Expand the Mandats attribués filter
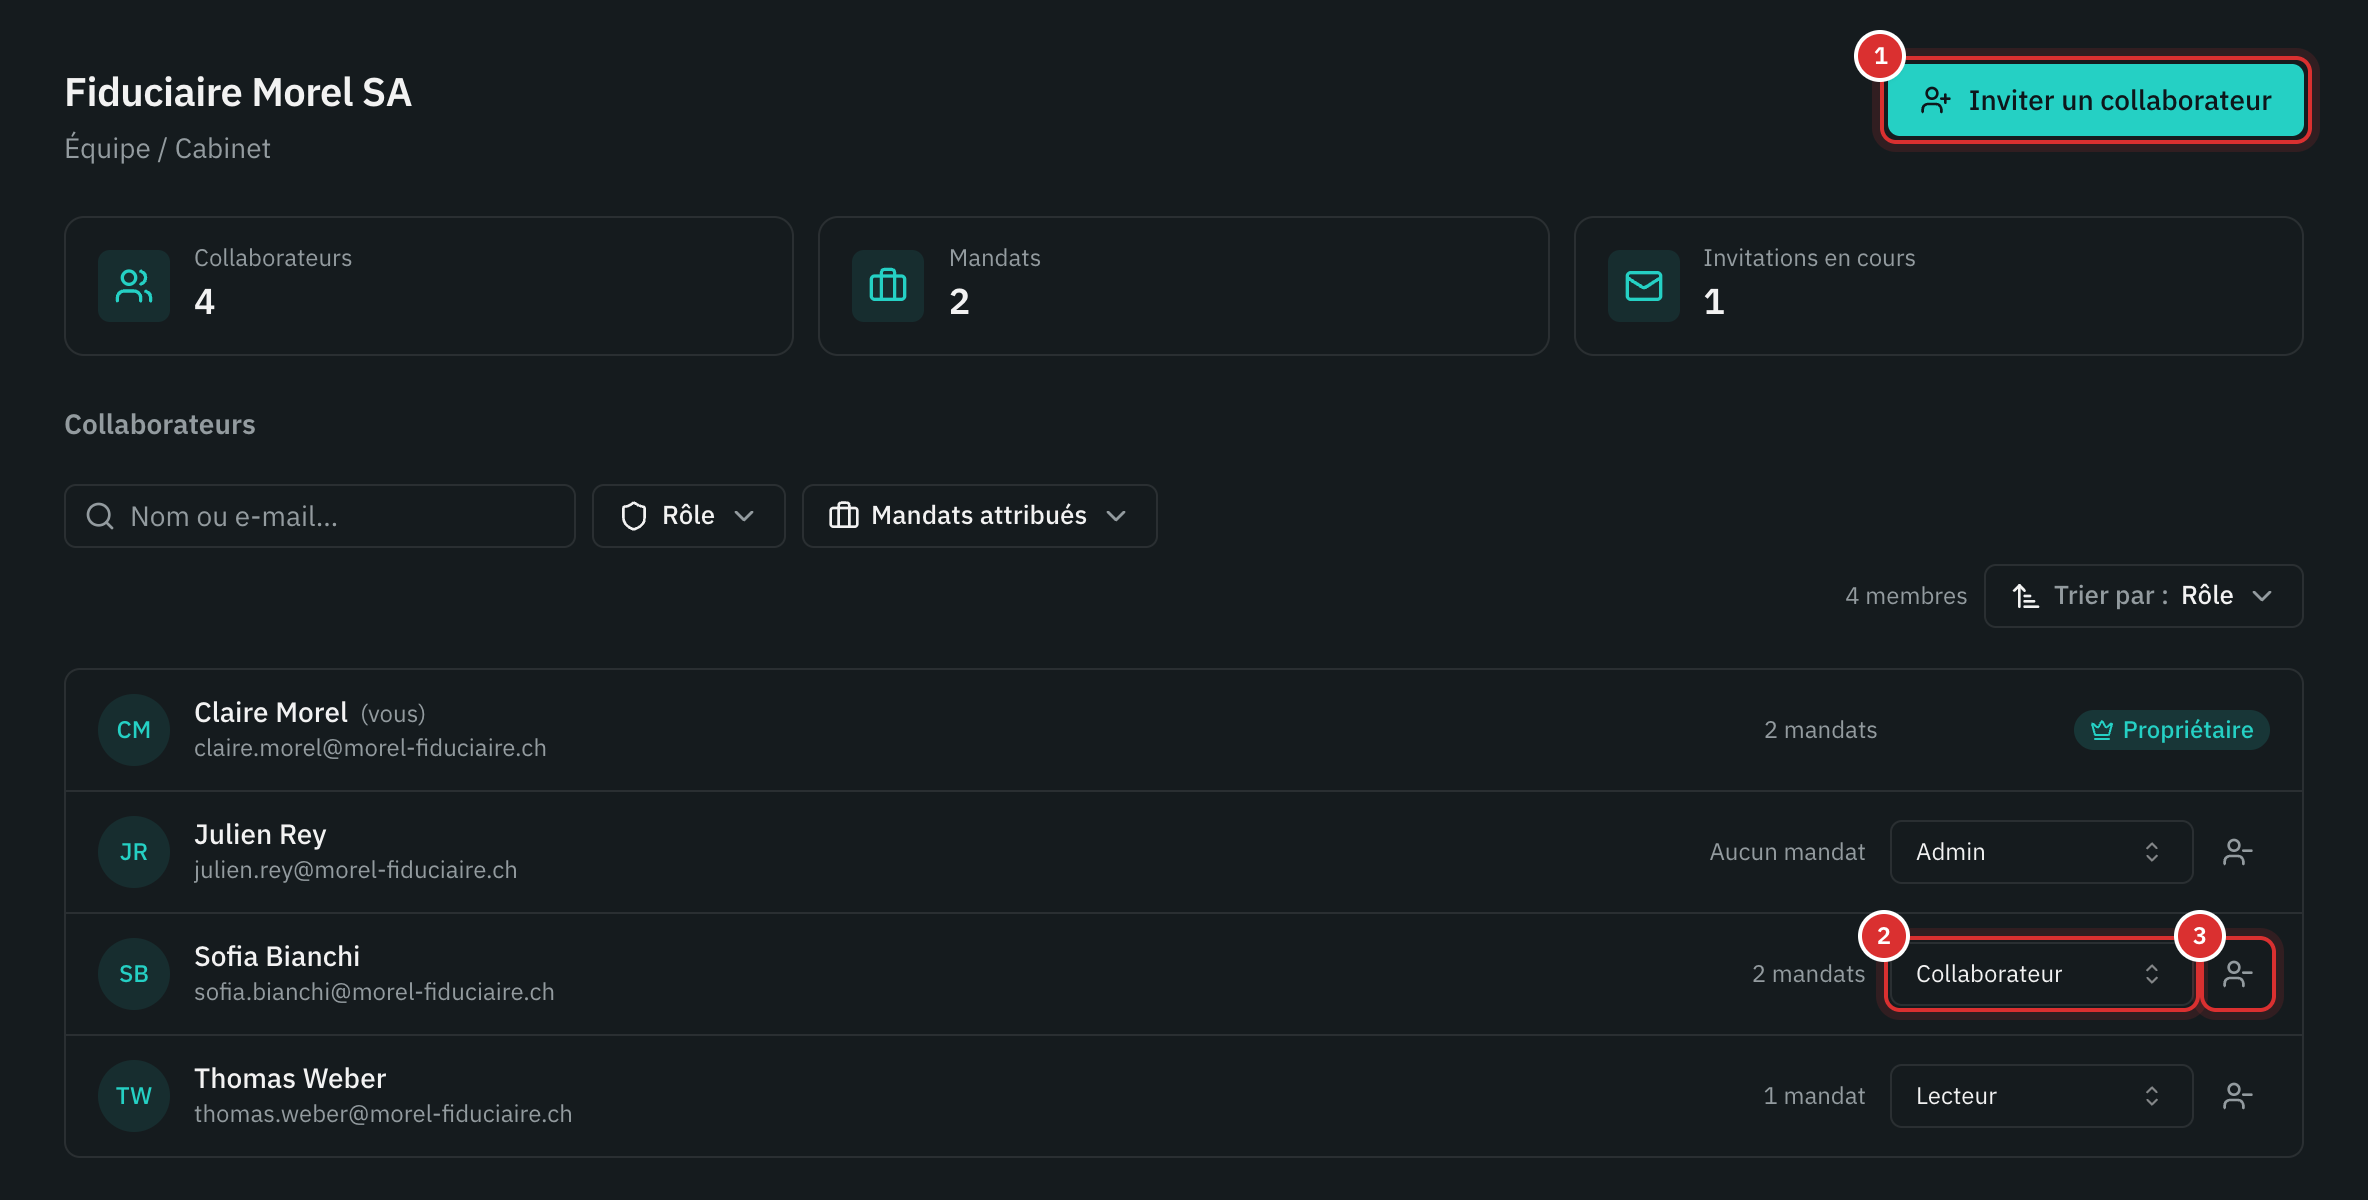 pos(980,516)
